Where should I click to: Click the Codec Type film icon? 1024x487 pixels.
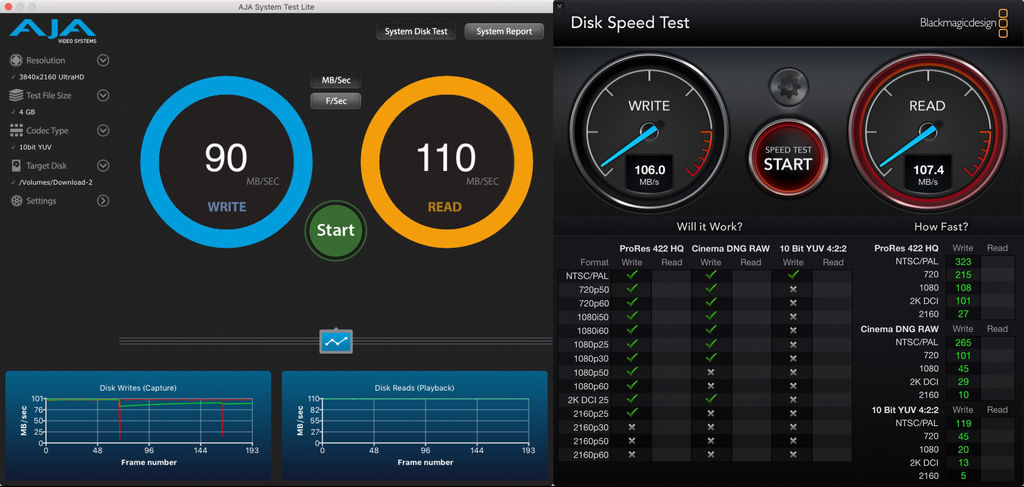coord(16,131)
